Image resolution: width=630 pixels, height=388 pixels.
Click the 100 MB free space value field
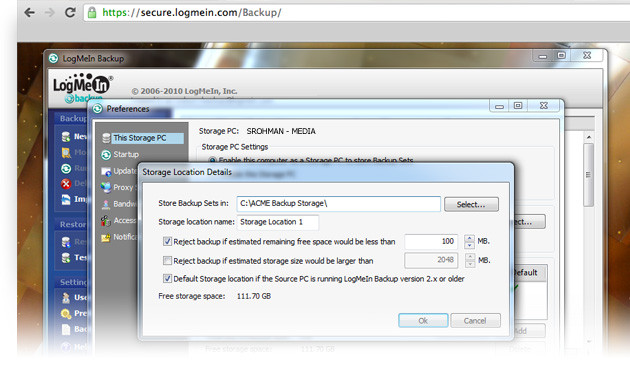431,241
